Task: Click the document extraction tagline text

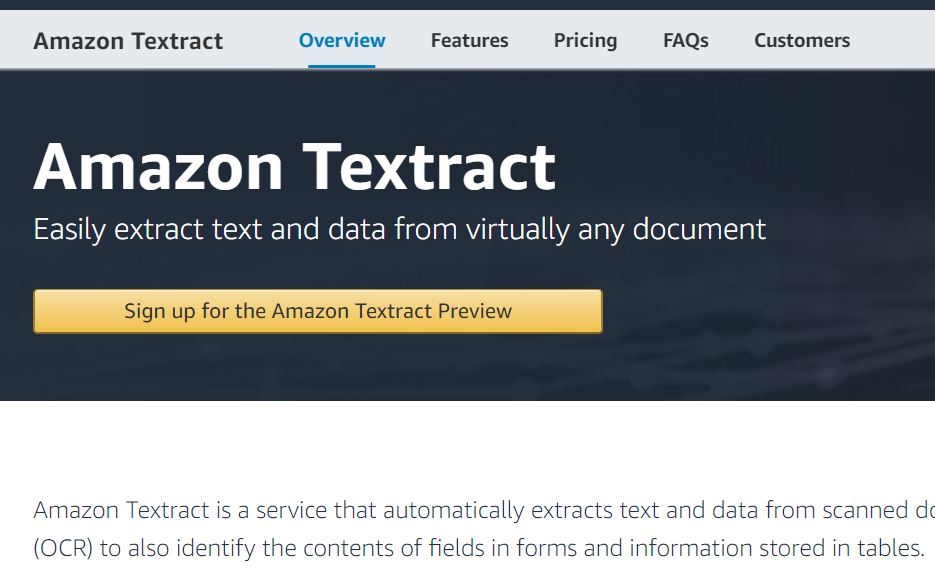Action: tap(399, 228)
